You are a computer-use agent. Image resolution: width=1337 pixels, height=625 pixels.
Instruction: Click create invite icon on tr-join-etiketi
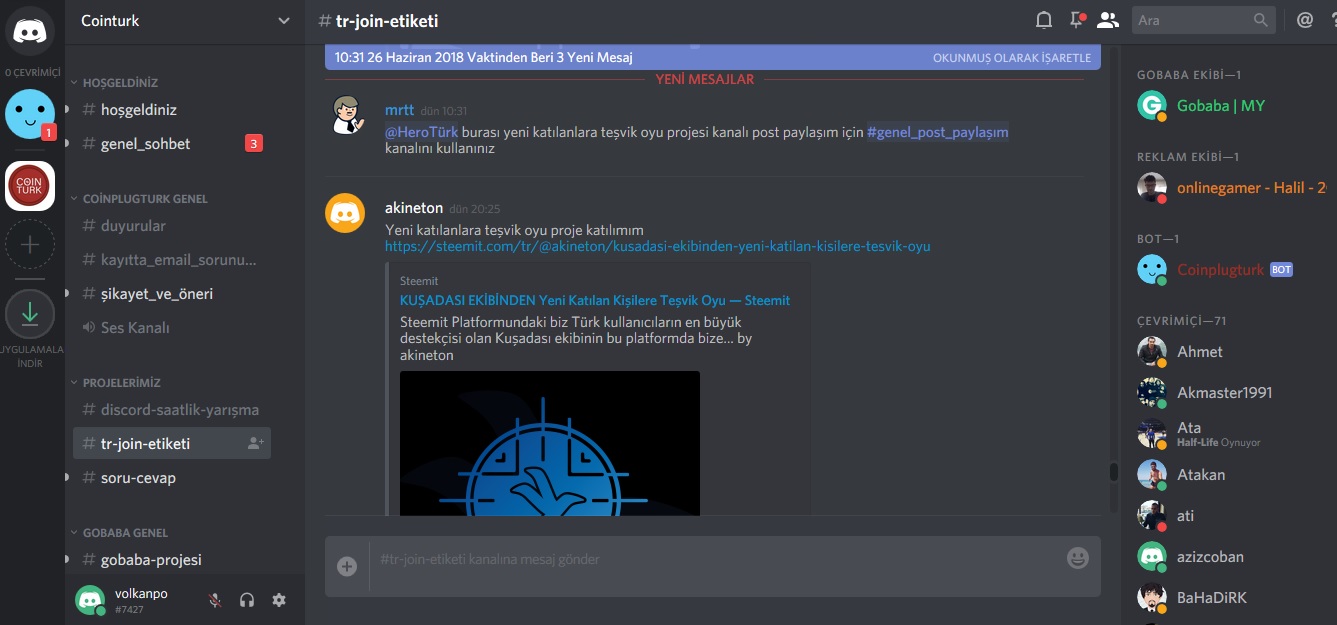click(255, 443)
